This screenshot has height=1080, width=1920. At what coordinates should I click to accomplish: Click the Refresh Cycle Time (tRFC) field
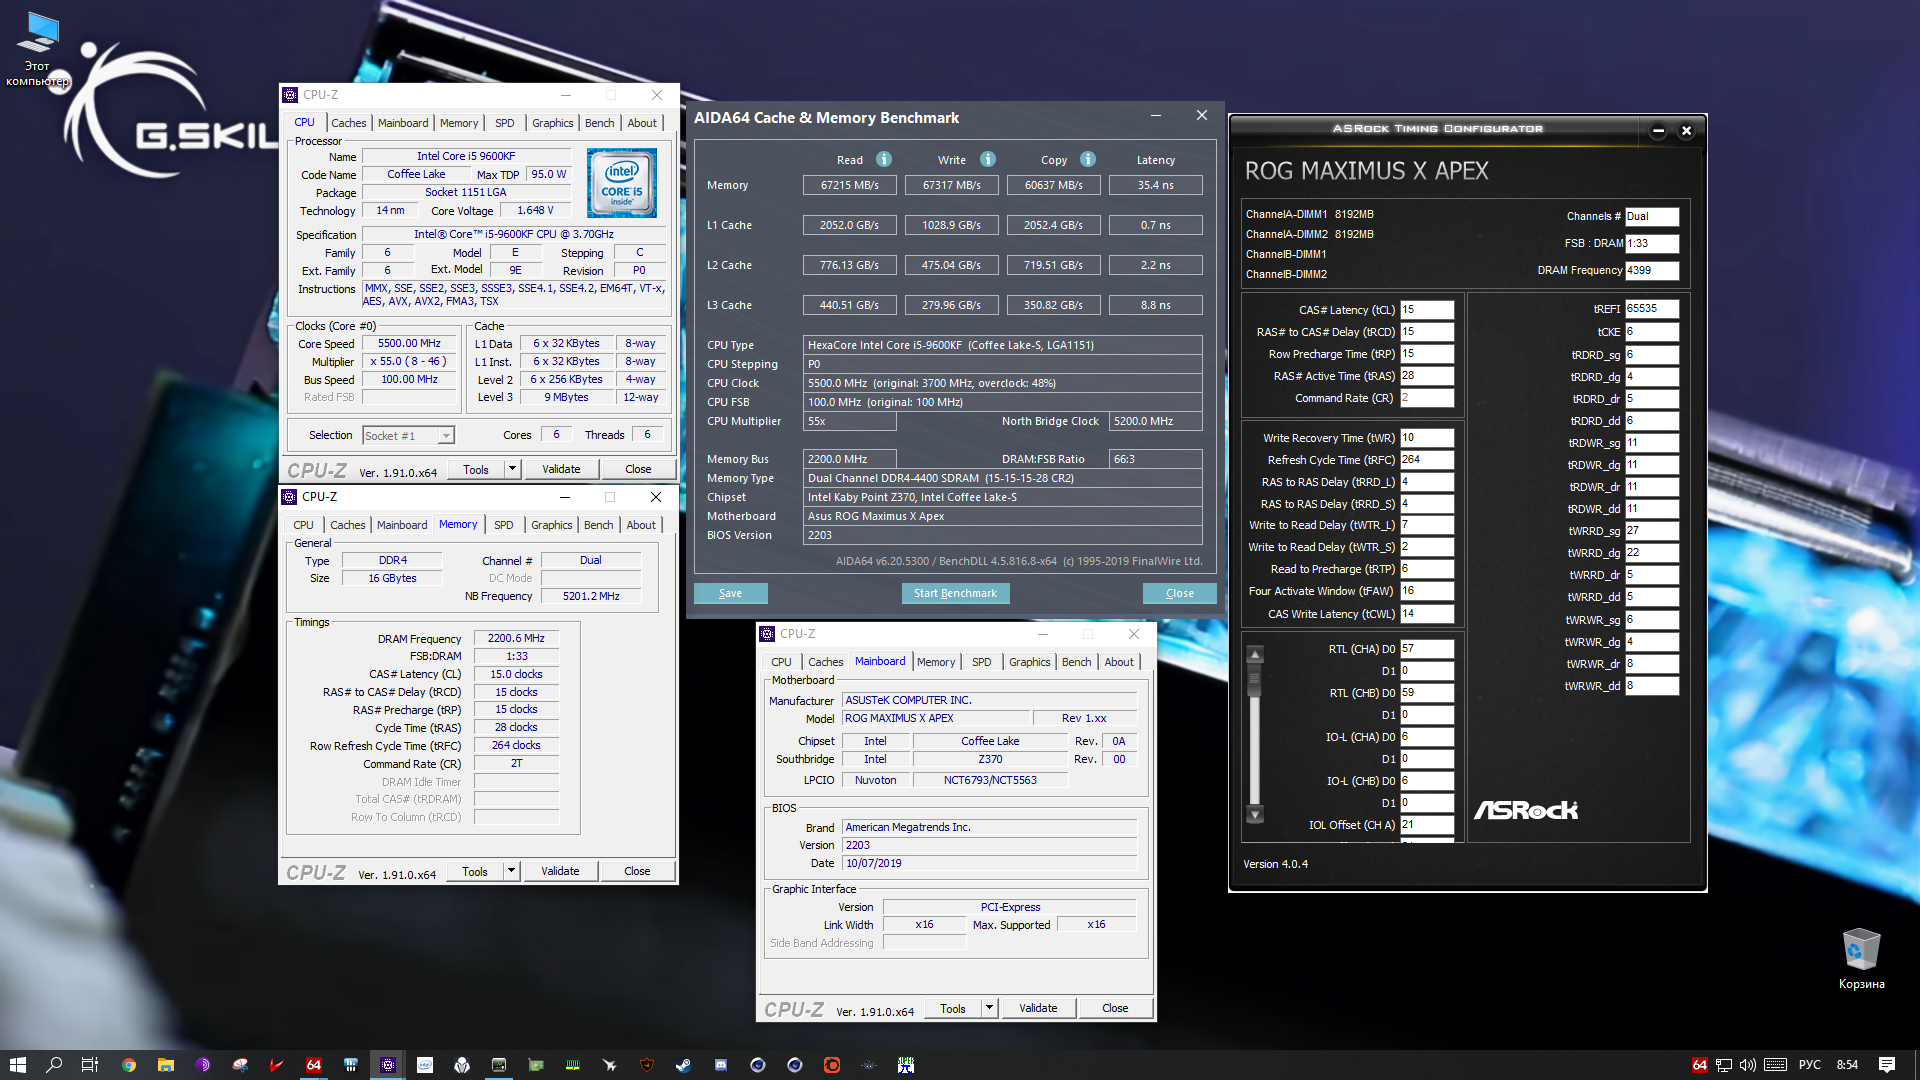[1427, 460]
